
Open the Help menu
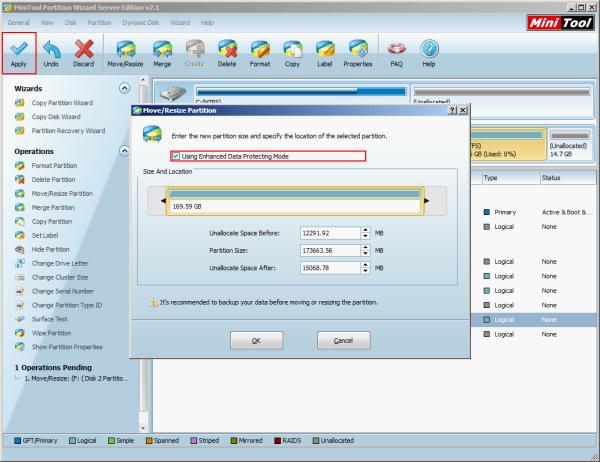207,23
